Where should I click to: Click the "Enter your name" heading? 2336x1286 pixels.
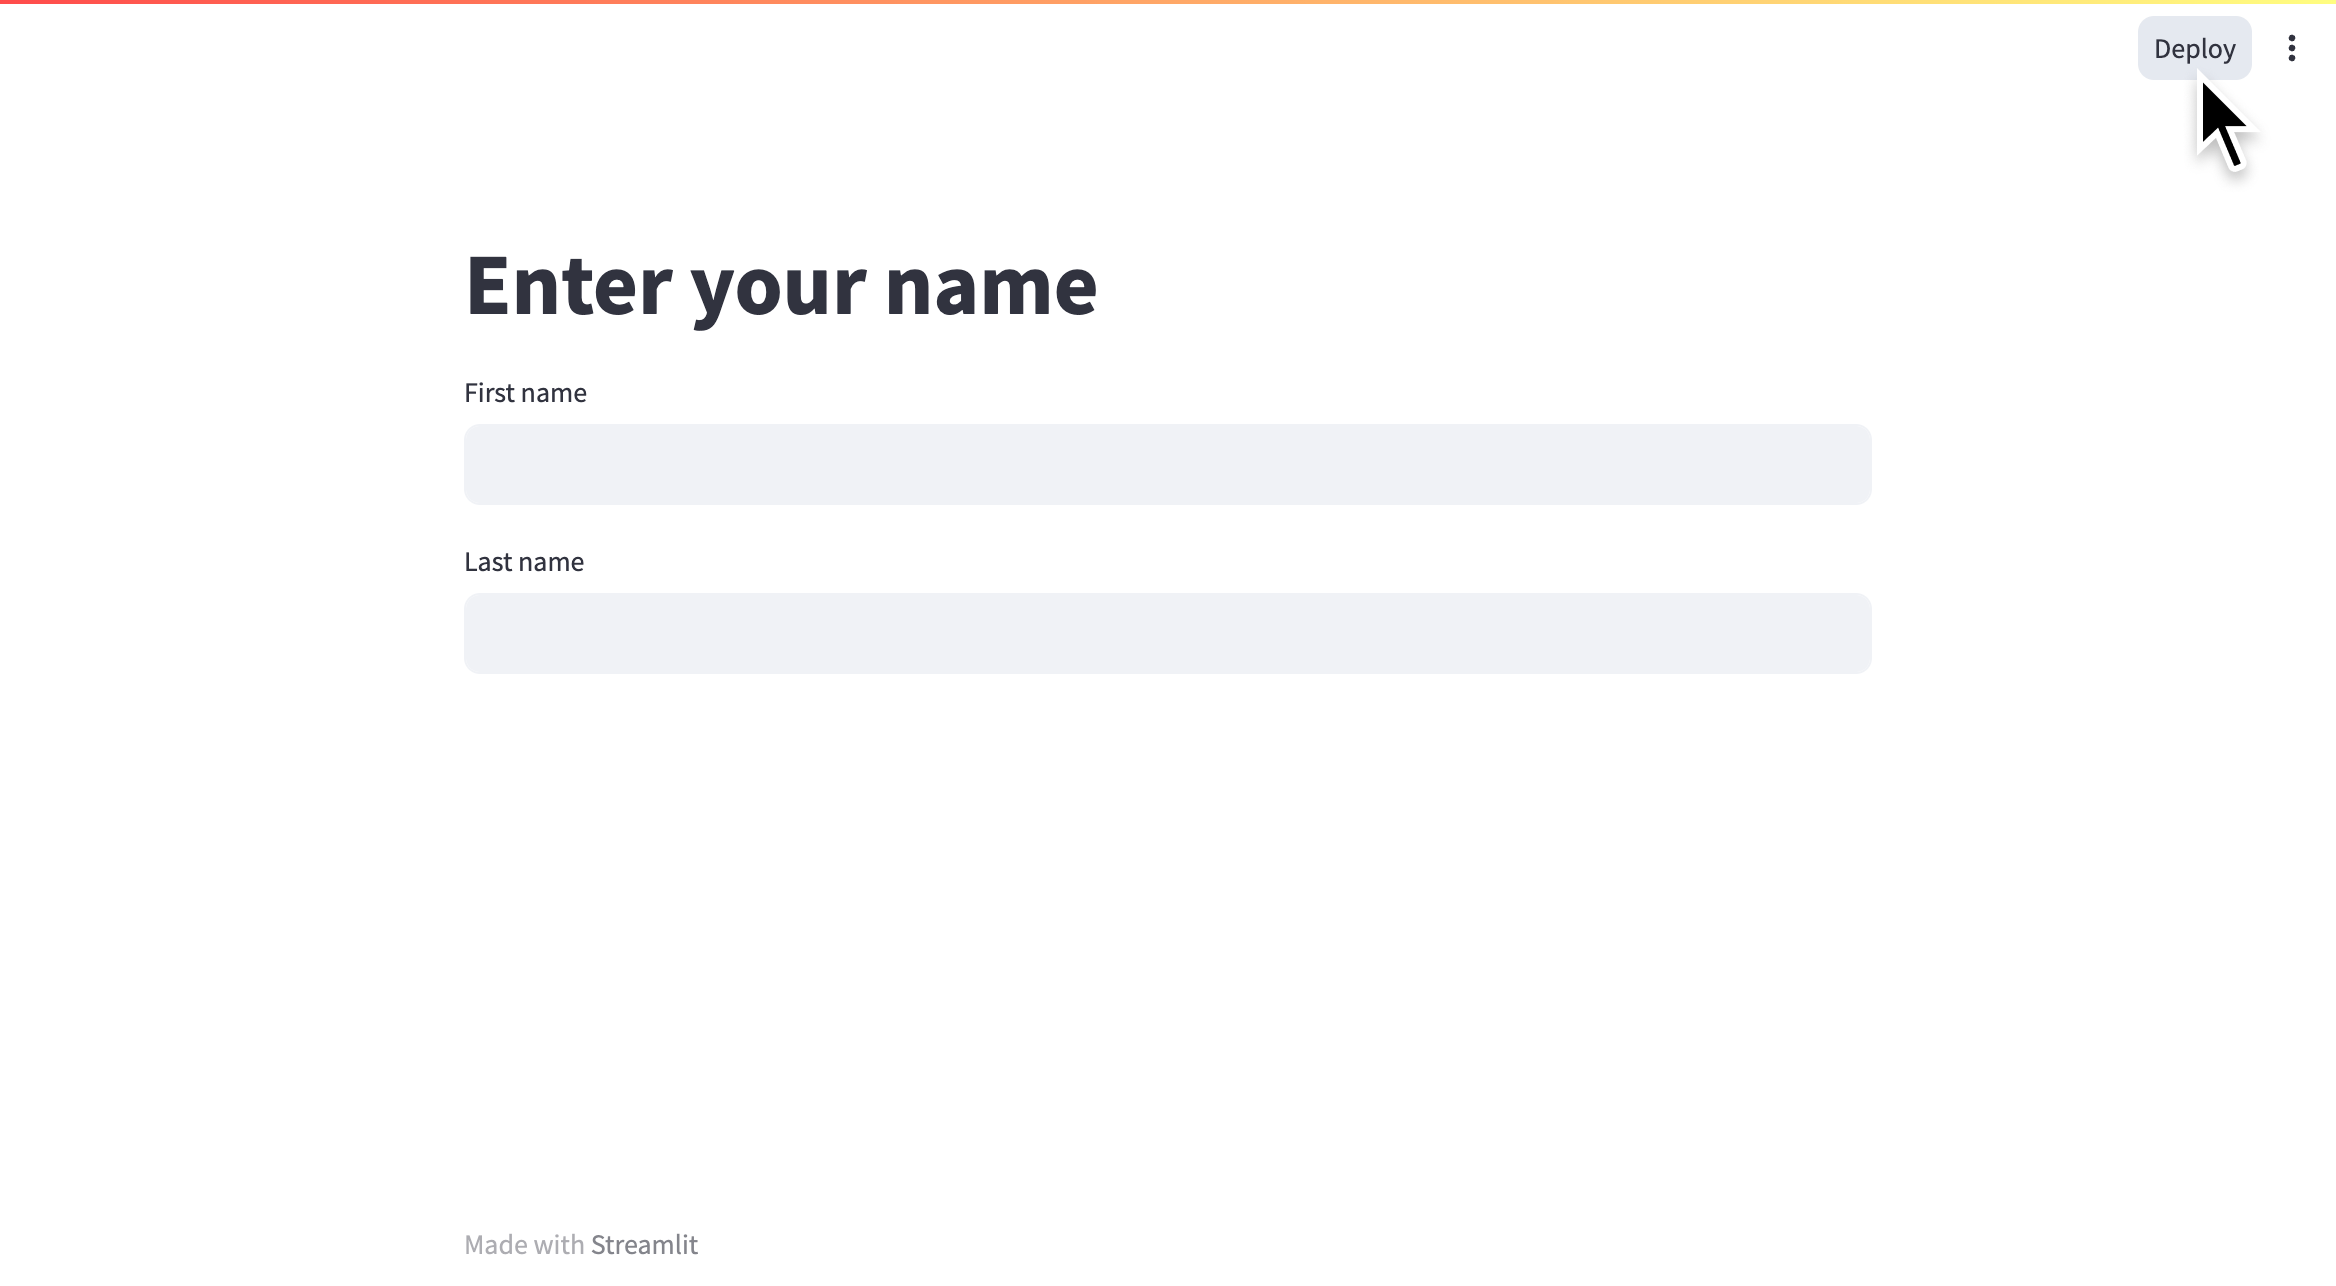781,286
